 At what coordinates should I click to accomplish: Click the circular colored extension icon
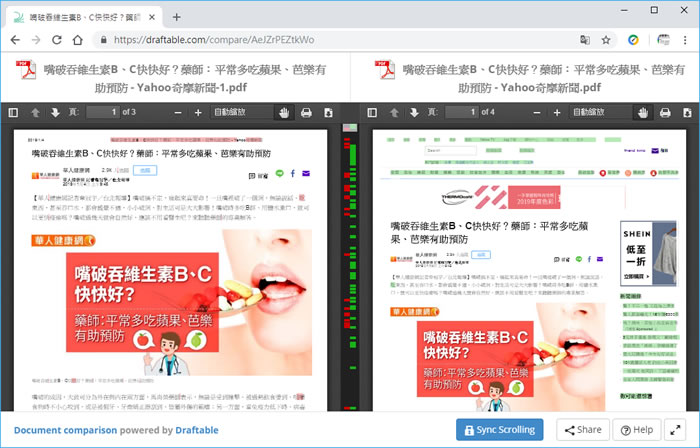point(633,40)
